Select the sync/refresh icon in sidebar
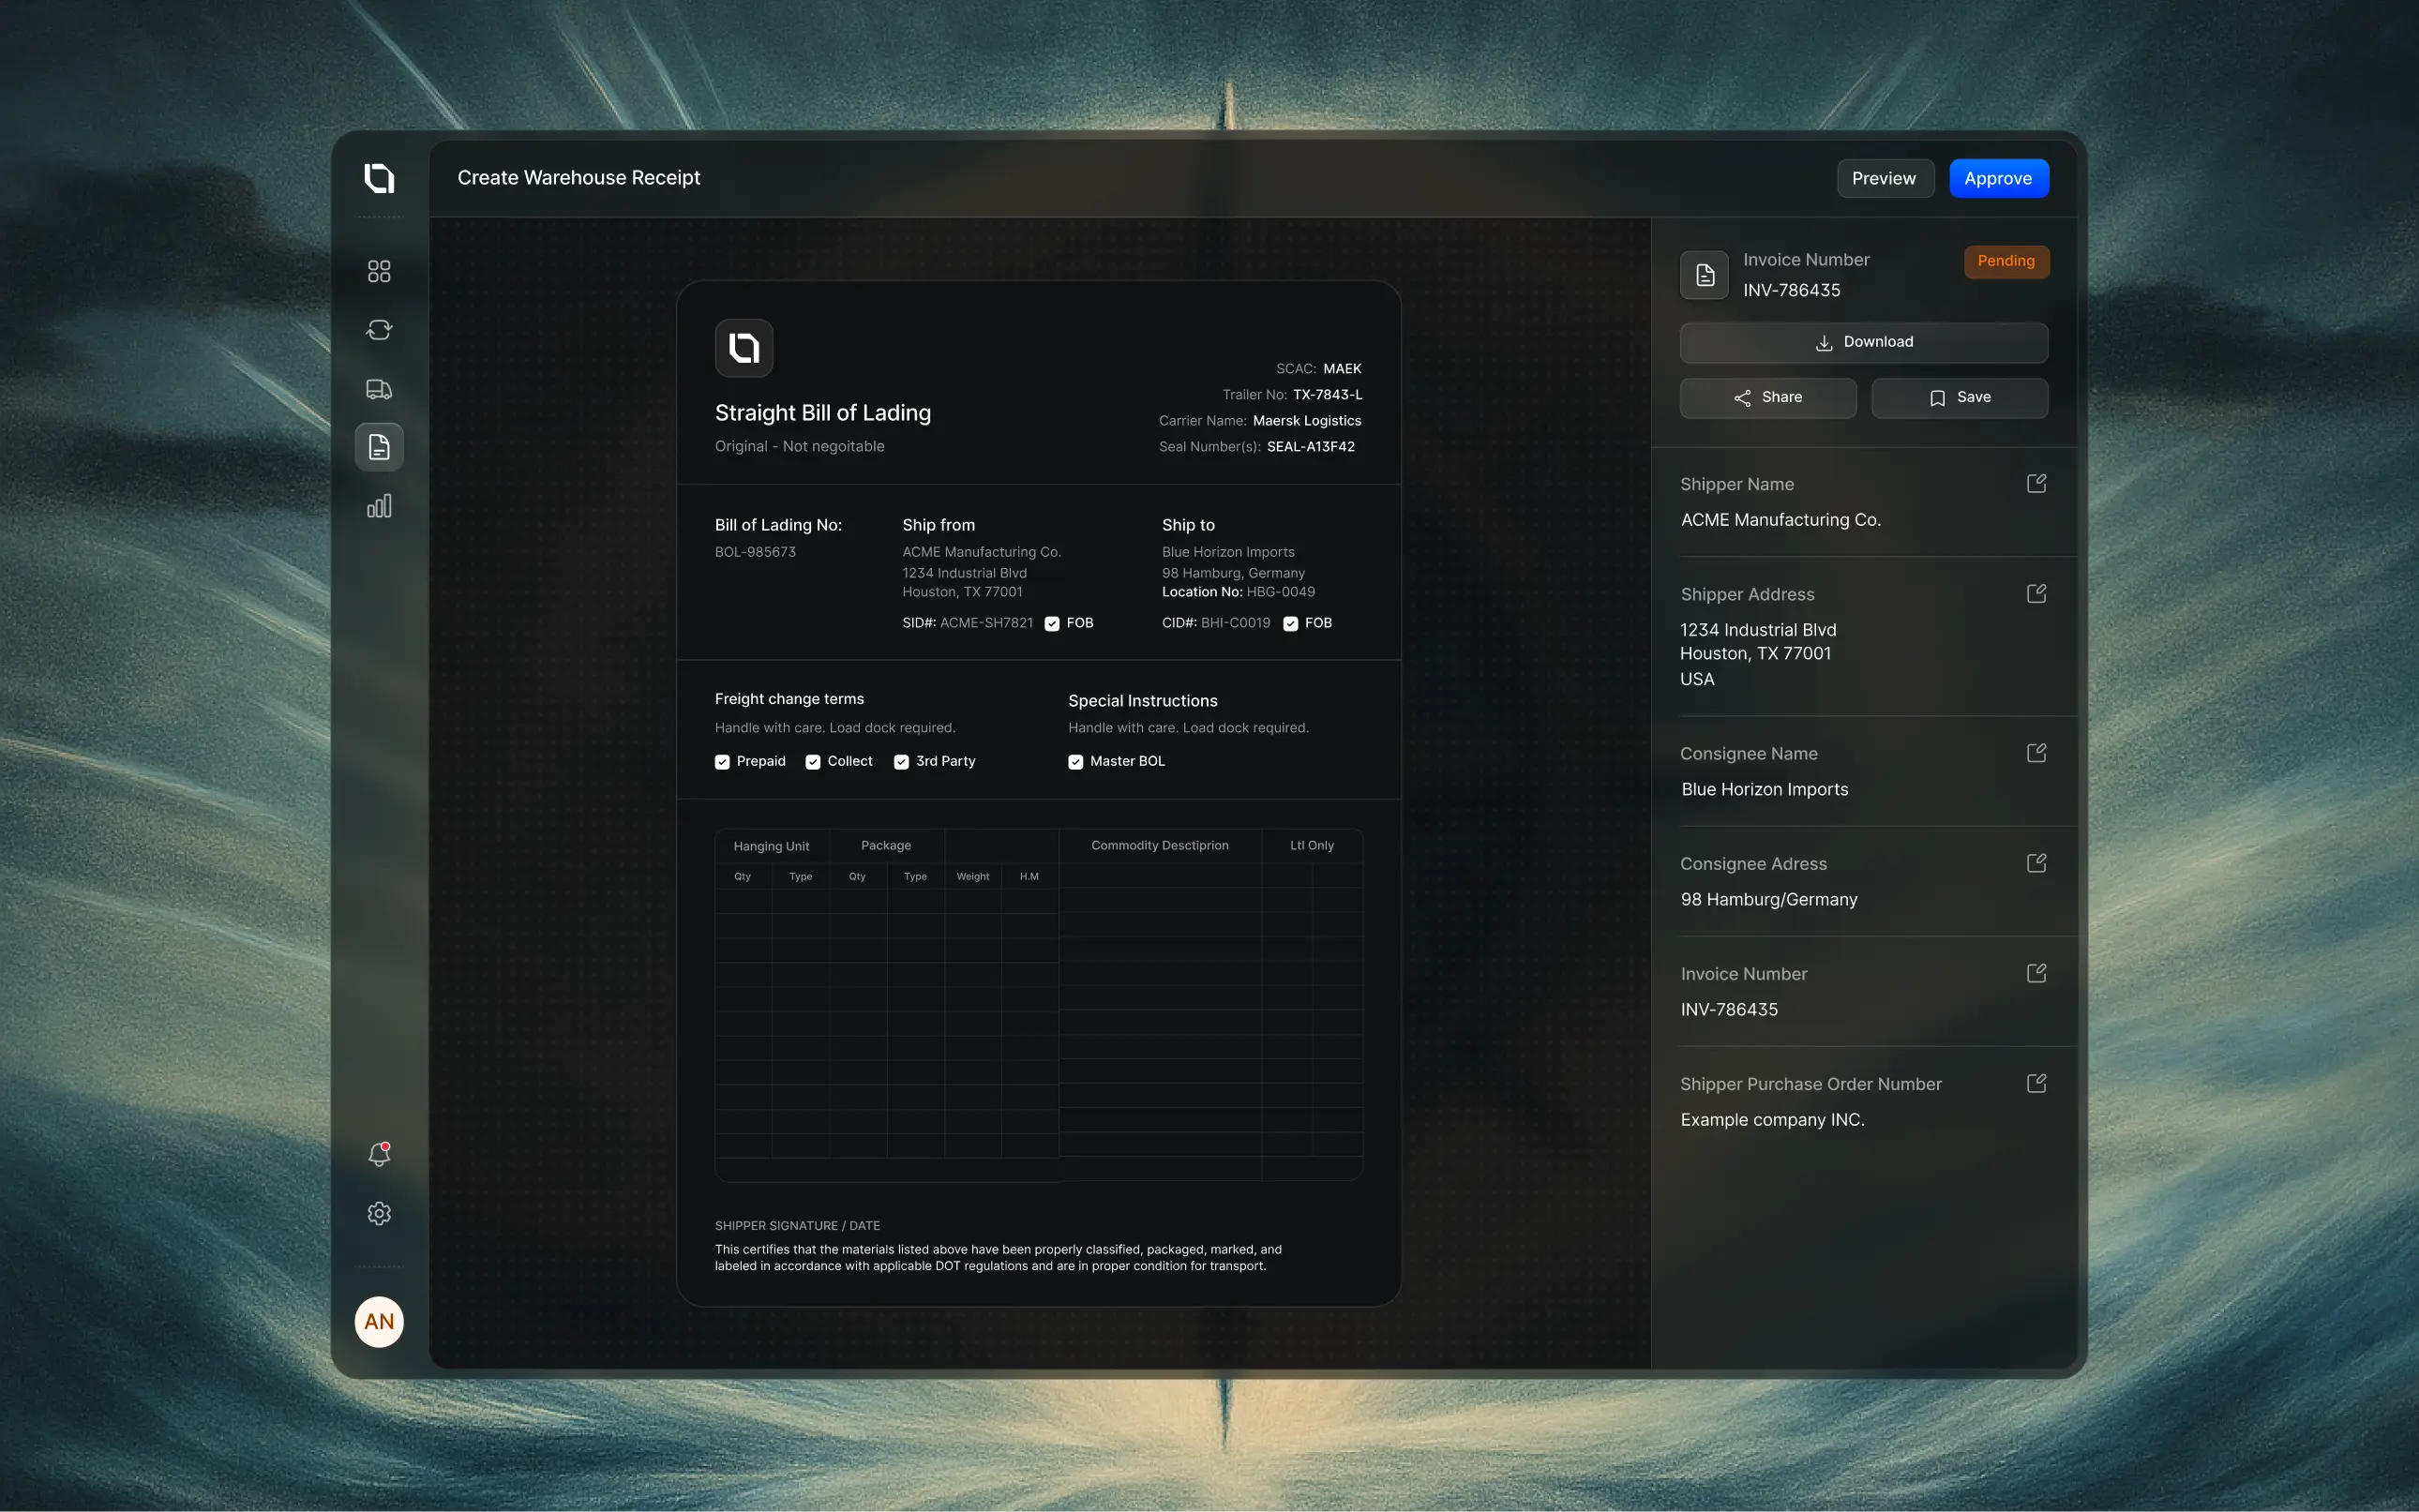The image size is (2419, 1512). click(x=379, y=329)
